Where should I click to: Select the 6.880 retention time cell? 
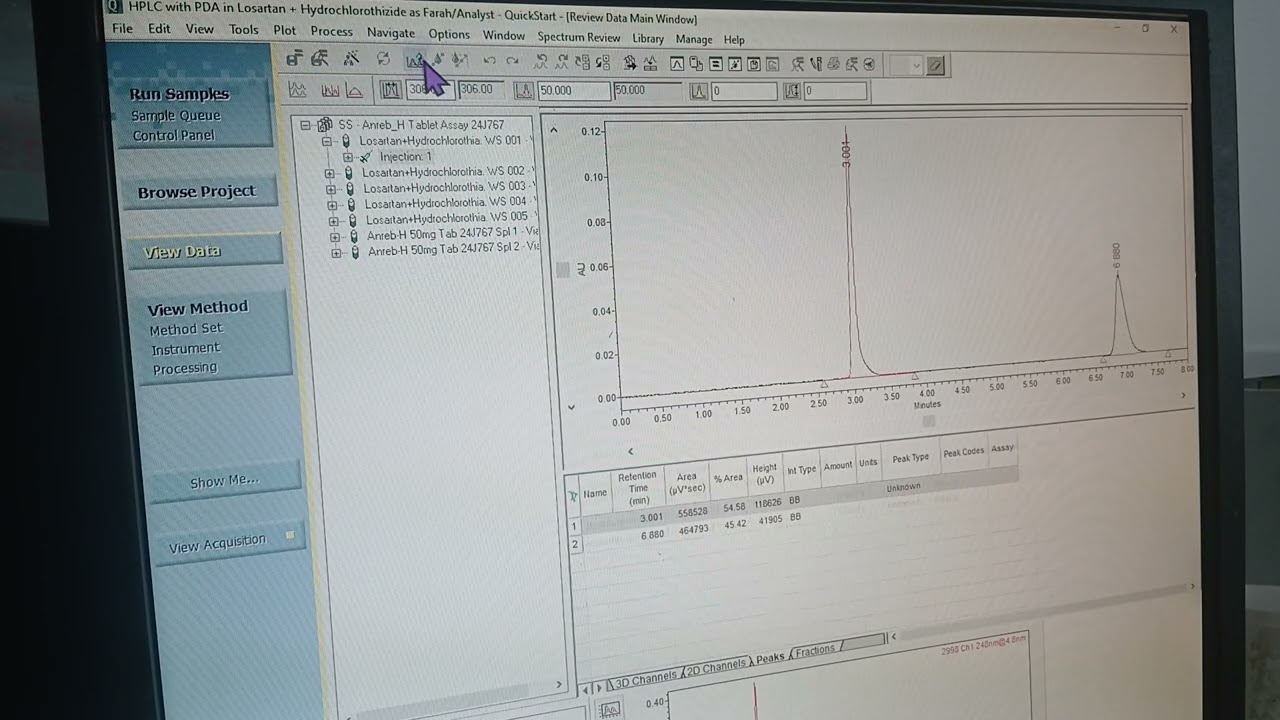click(651, 535)
